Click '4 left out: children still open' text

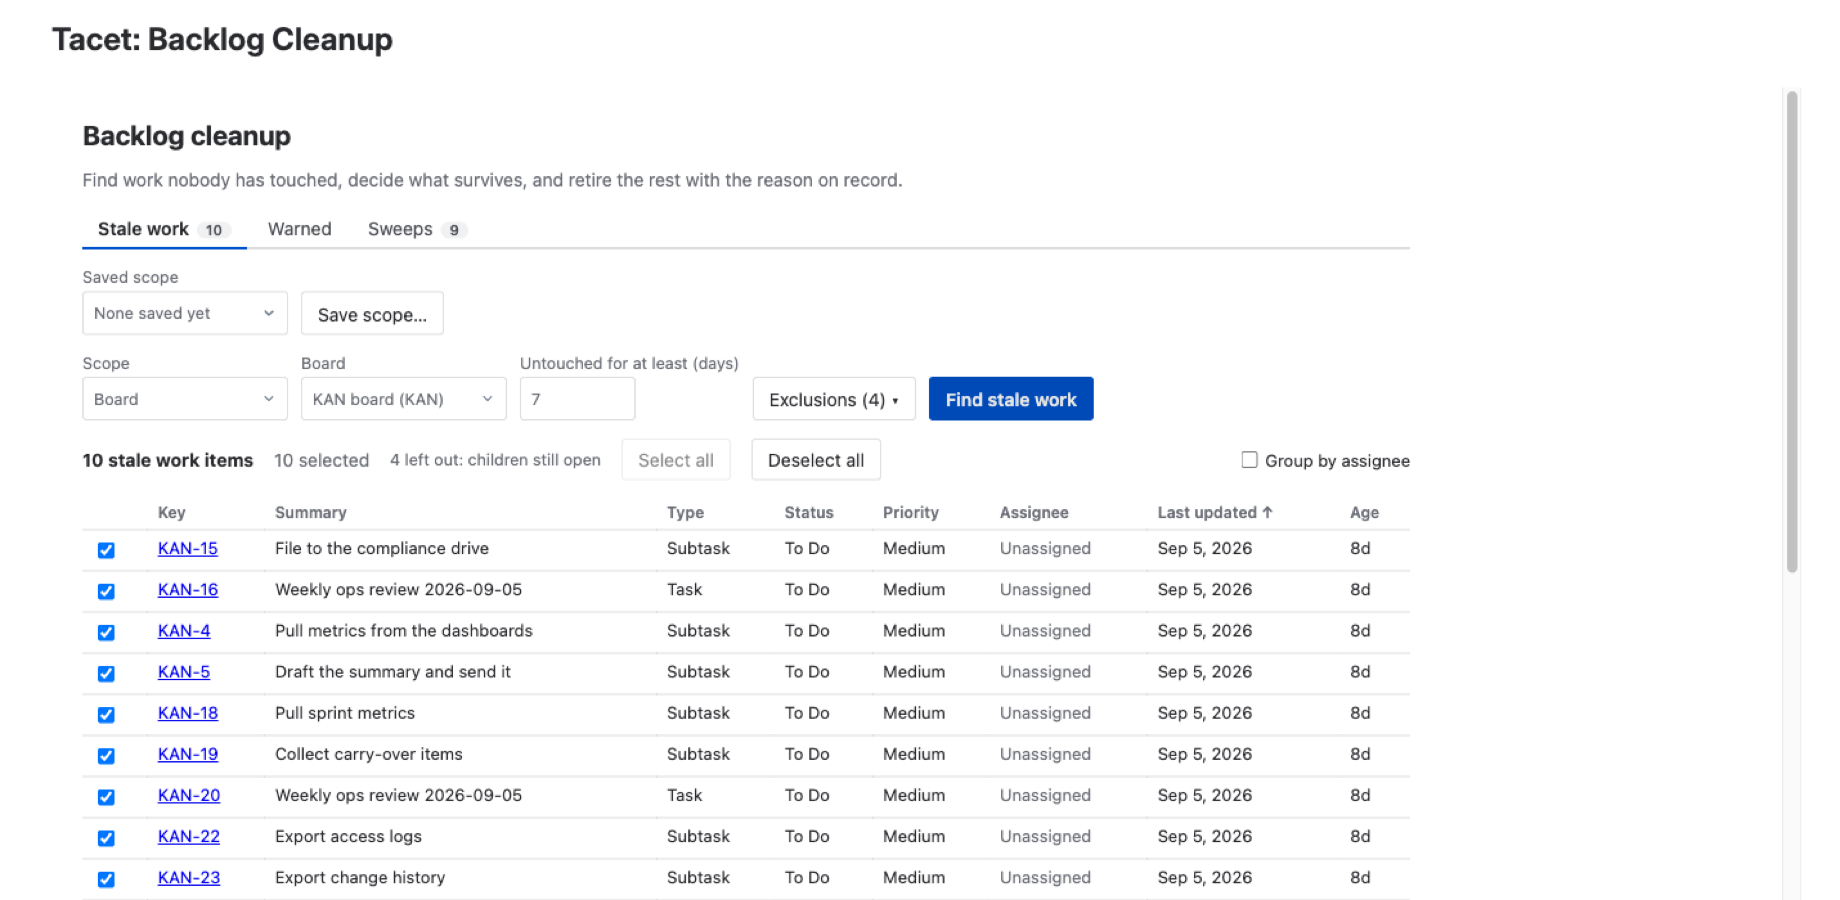[495, 460]
